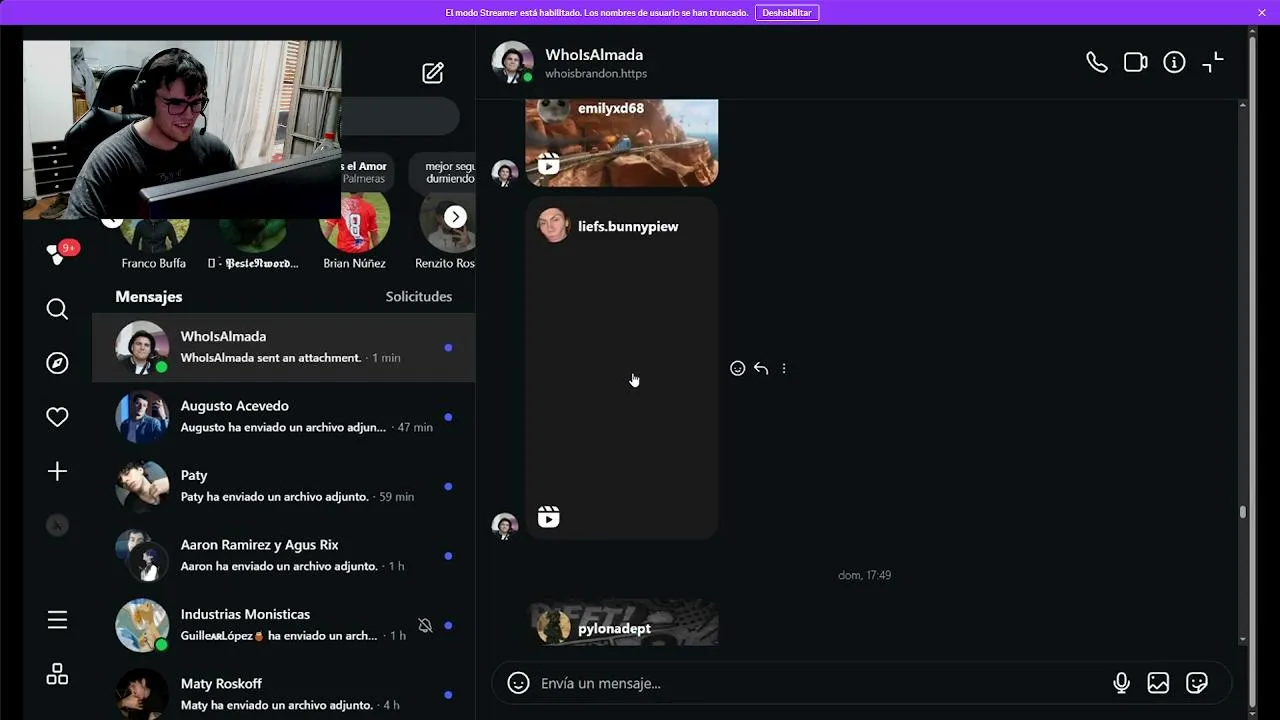The image size is (1280, 720).
Task: Show next stories with the arrow button
Action: [455, 217]
